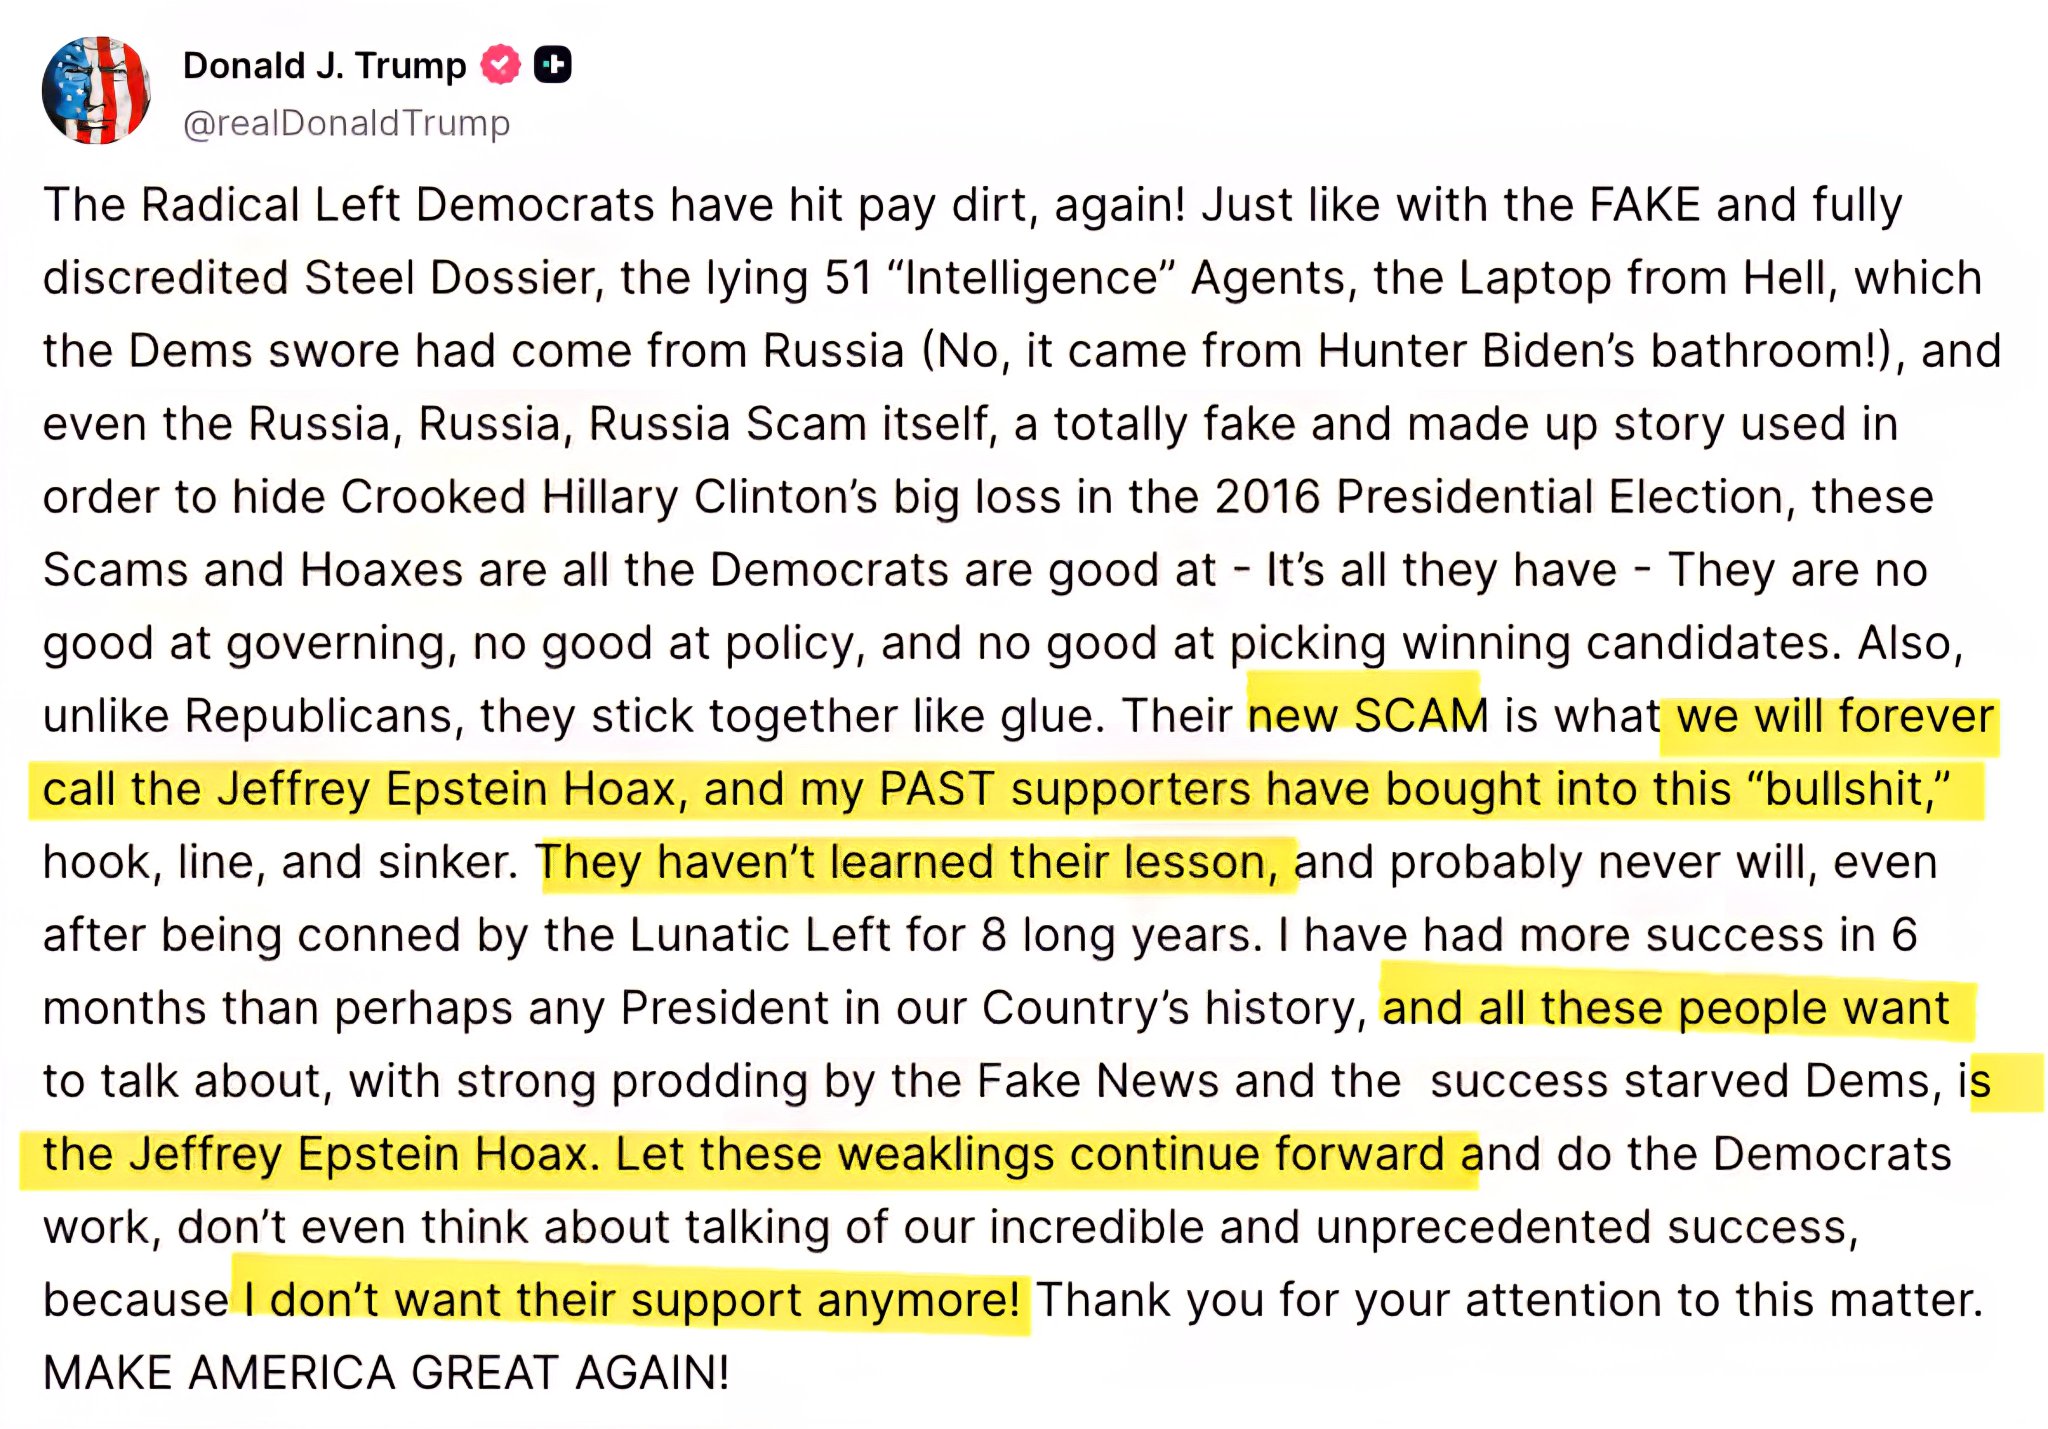The image size is (2048, 1429).
Task: Click the black plus badge icon
Action: pyautogui.click(x=552, y=65)
